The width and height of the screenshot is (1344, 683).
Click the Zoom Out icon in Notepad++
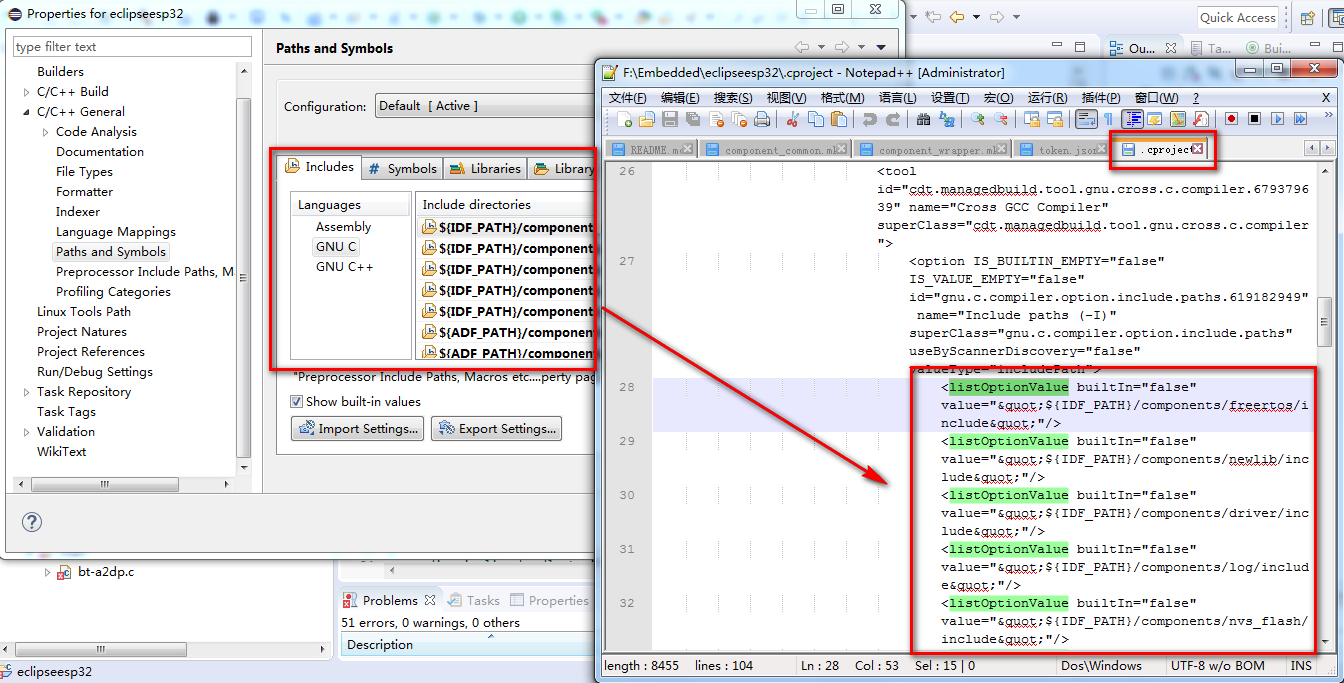click(x=1001, y=119)
